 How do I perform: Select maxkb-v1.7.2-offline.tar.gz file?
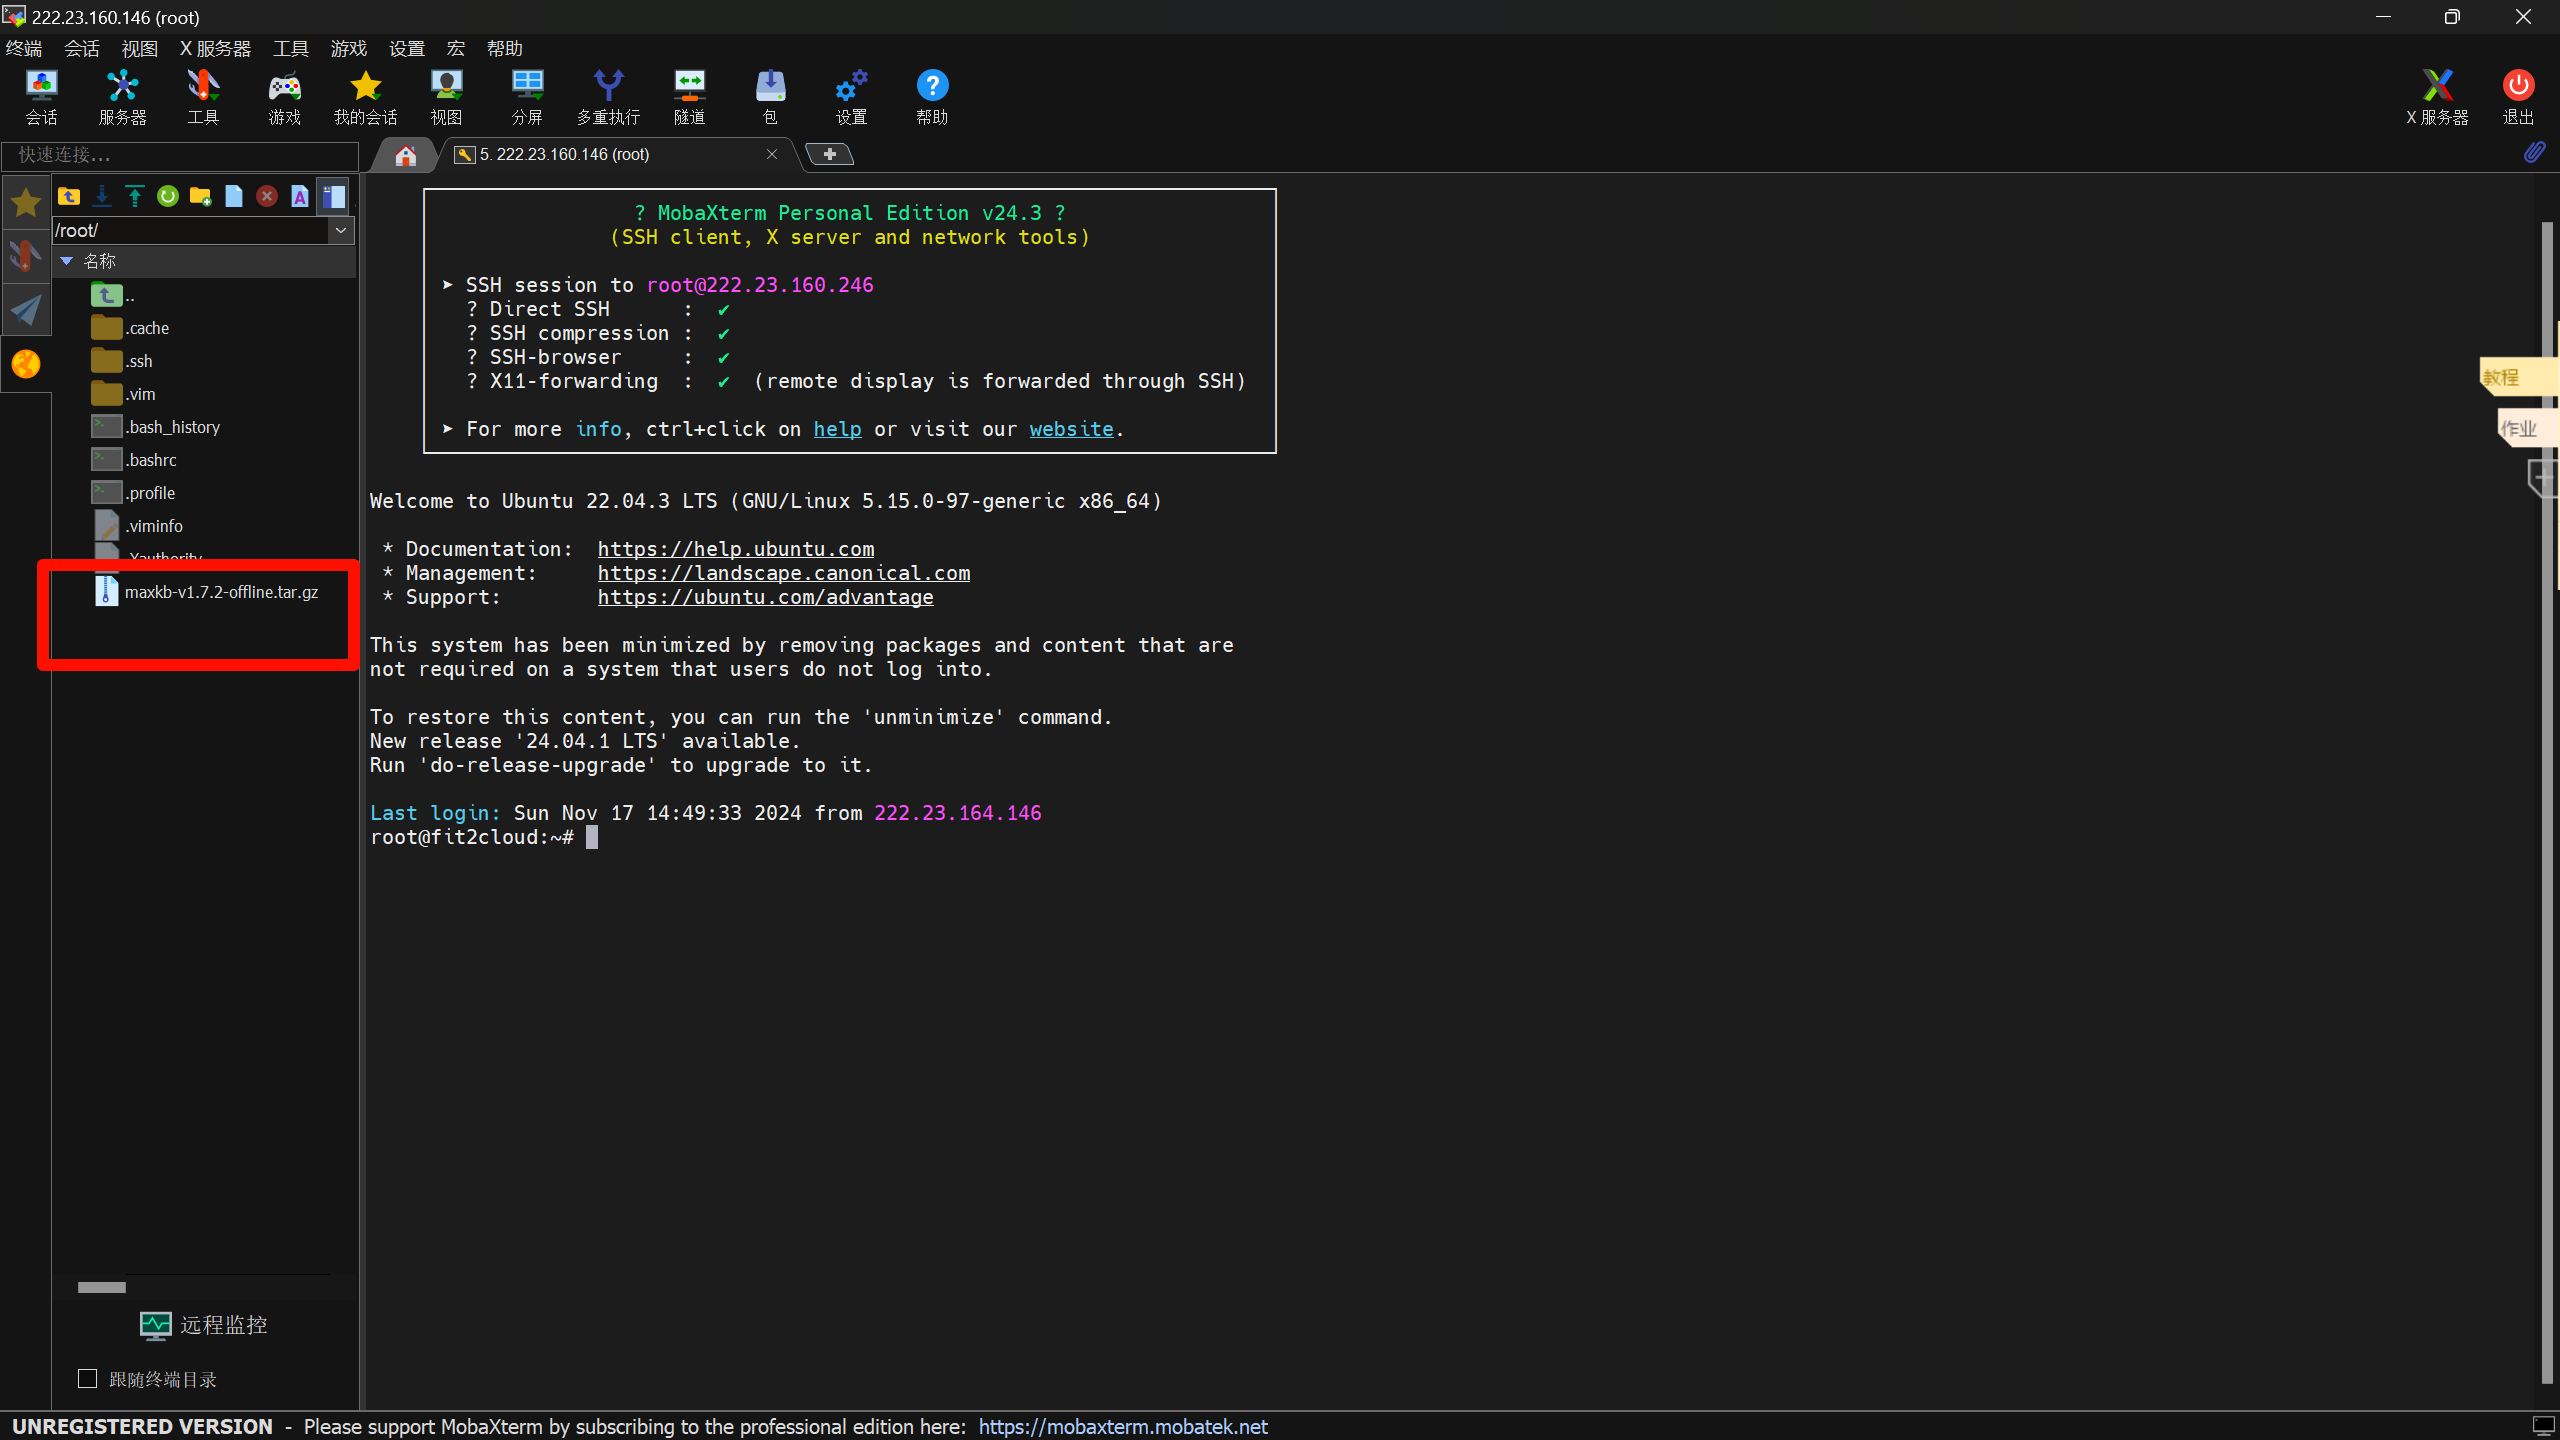(x=221, y=592)
